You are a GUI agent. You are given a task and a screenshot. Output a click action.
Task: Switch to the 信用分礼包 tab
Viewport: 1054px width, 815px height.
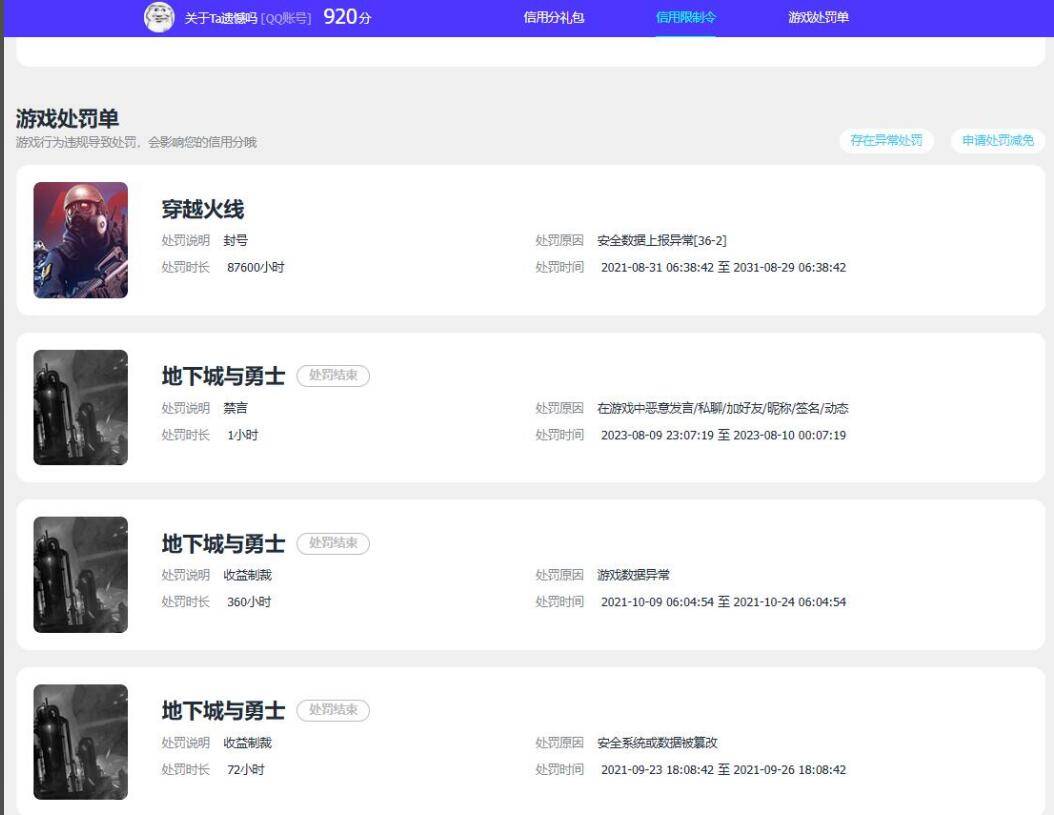point(552,17)
